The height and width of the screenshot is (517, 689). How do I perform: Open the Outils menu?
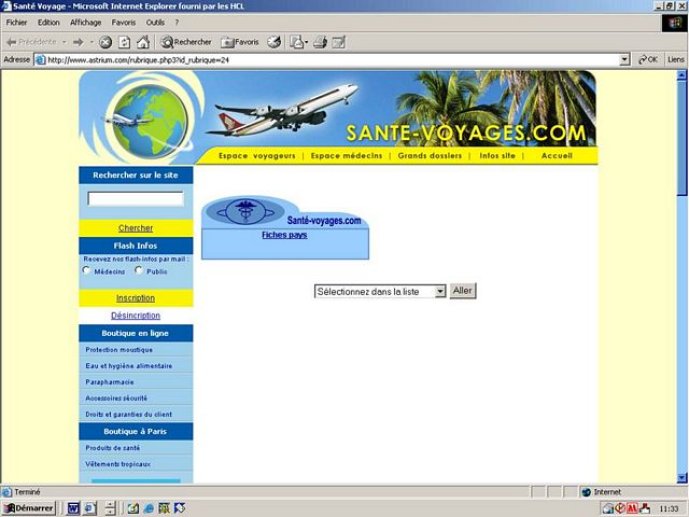155,22
